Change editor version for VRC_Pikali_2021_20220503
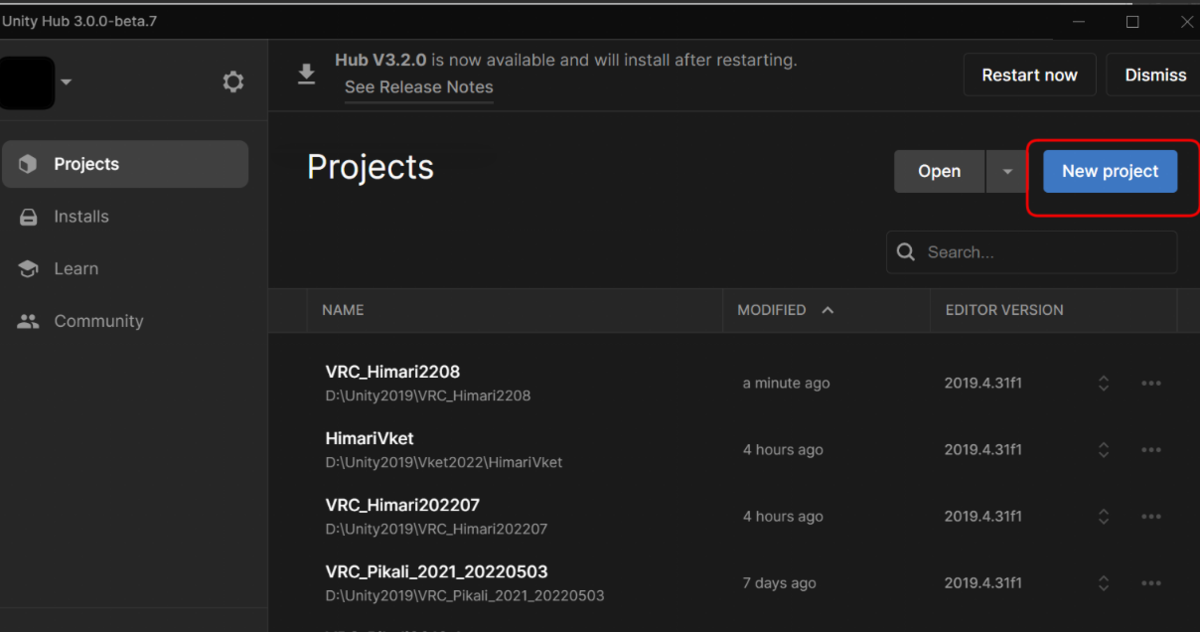Image resolution: width=1200 pixels, height=632 pixels. coord(1104,583)
